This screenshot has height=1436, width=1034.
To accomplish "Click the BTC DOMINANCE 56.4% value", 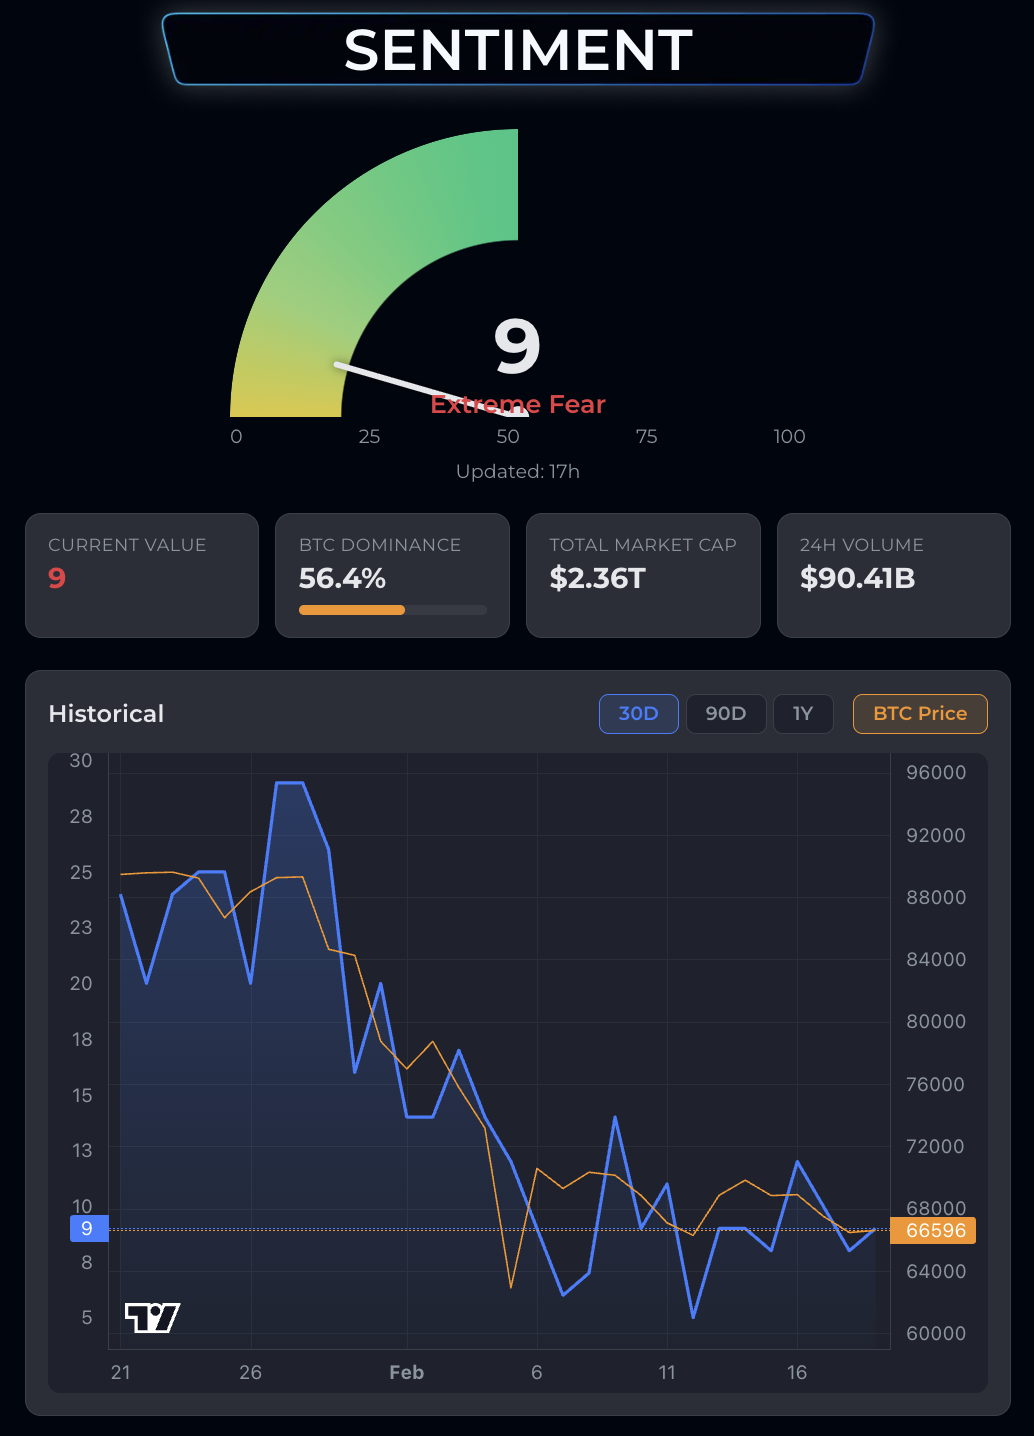I will 341,578.
